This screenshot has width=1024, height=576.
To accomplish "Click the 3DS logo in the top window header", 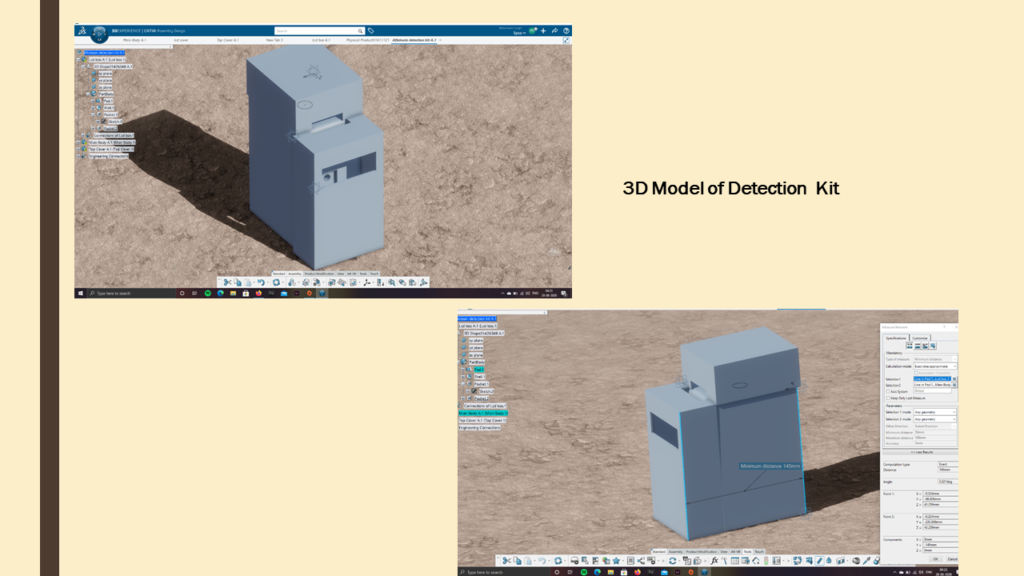I will click(x=82, y=31).
